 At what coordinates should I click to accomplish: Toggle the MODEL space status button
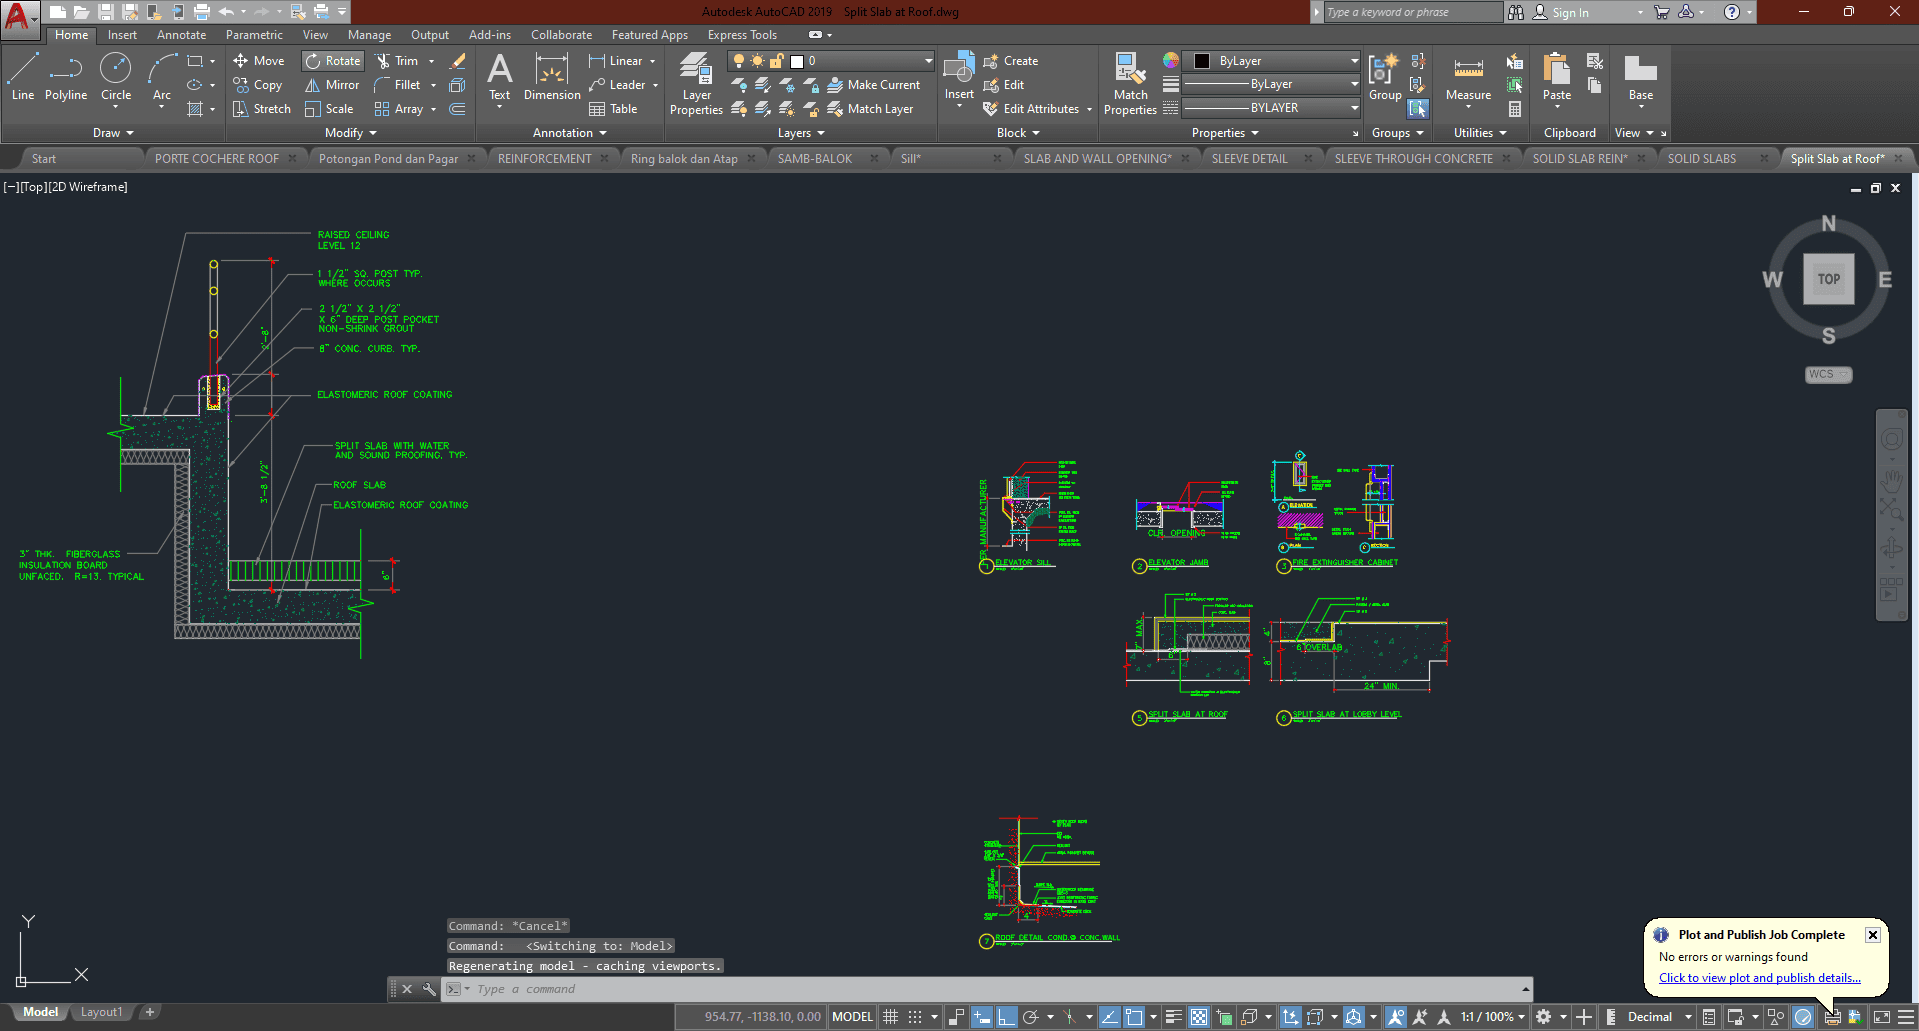point(852,1017)
